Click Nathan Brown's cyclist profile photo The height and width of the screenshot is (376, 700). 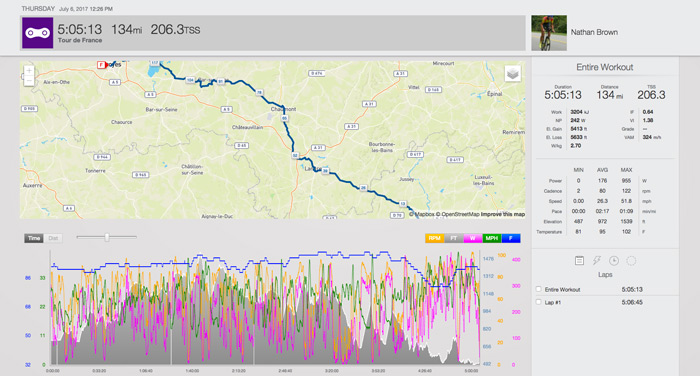coord(549,33)
